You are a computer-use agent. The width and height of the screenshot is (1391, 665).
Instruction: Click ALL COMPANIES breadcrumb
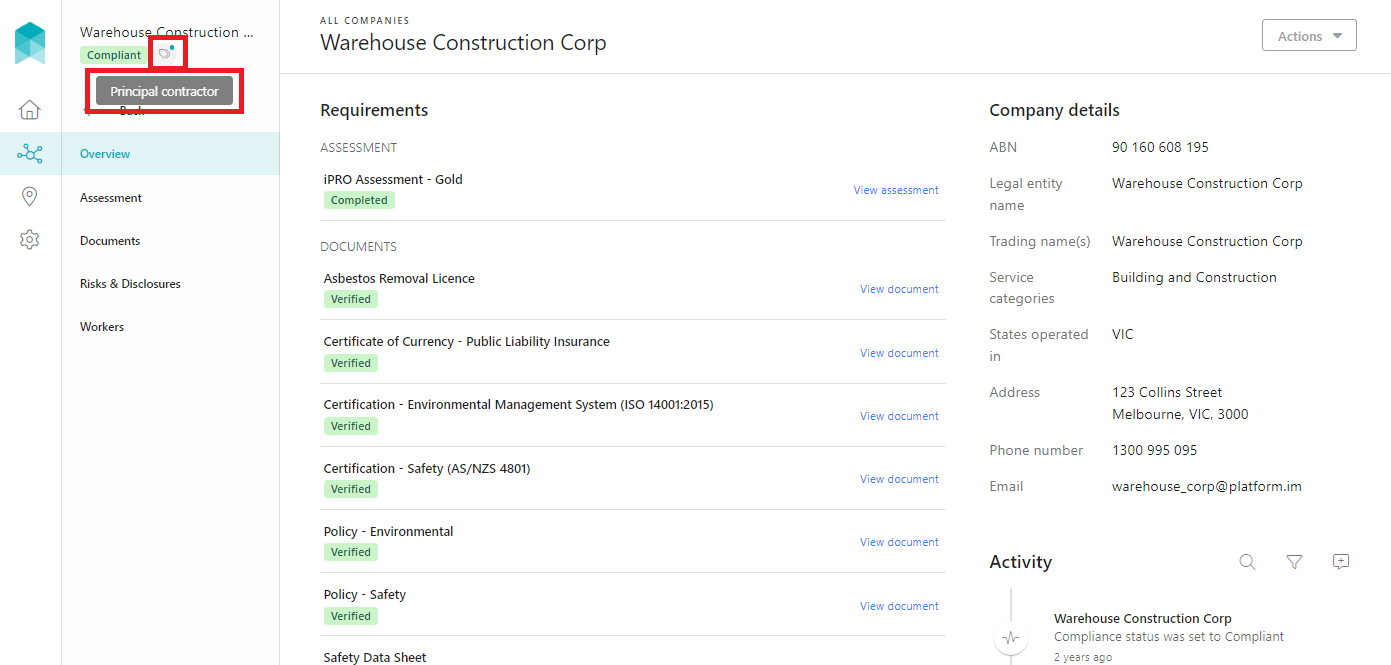click(x=364, y=20)
